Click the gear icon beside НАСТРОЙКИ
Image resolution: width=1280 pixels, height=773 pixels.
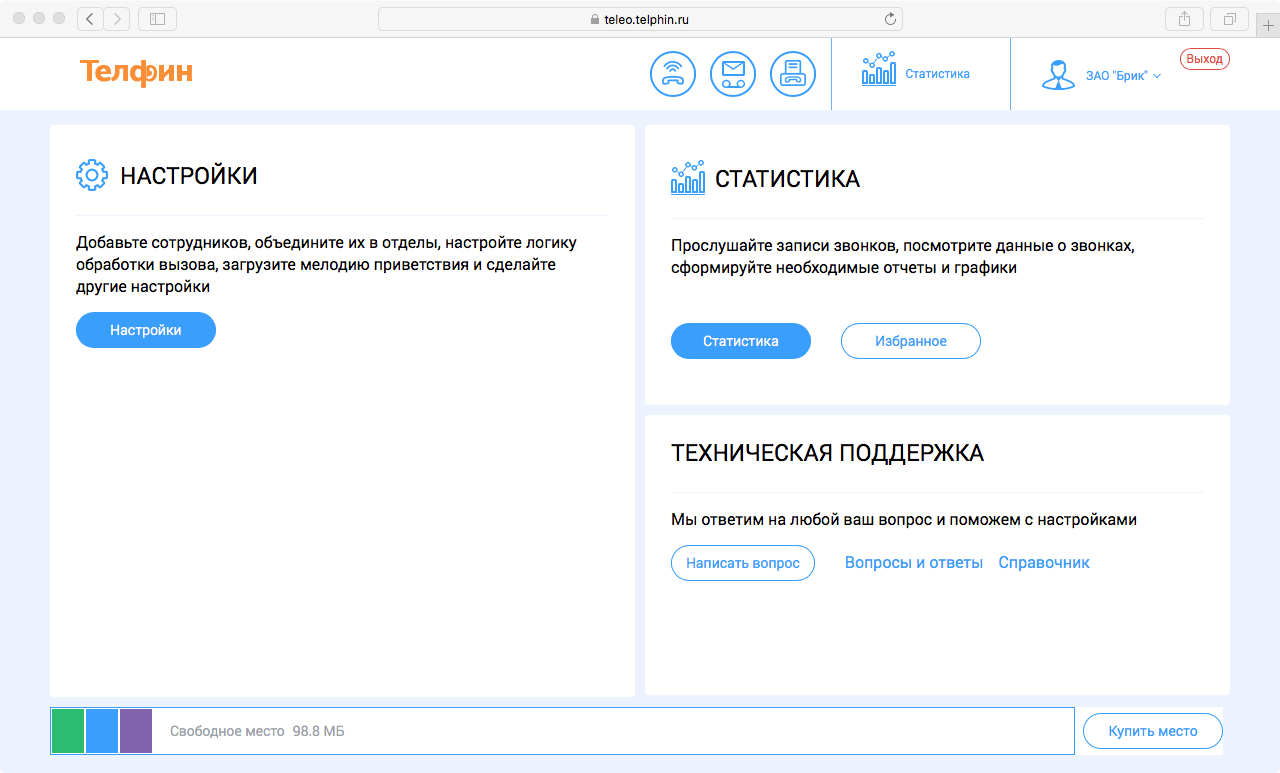(92, 175)
